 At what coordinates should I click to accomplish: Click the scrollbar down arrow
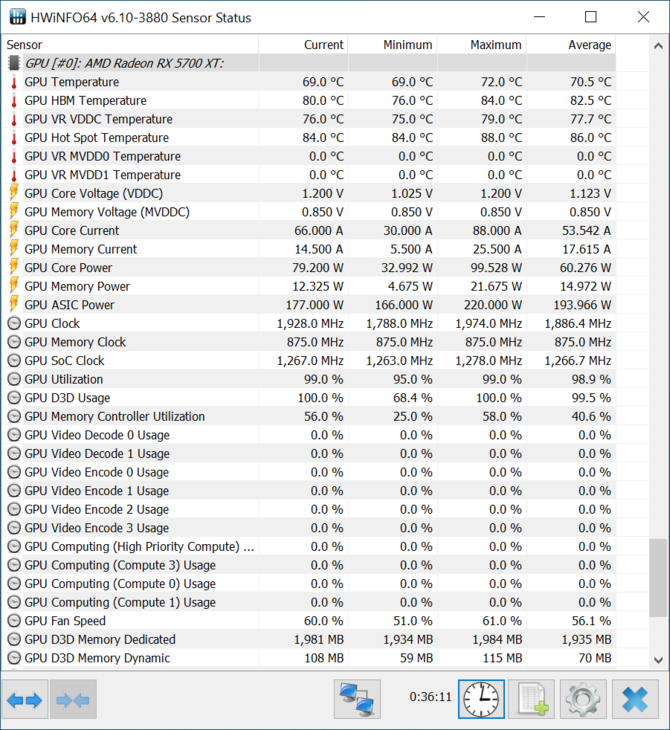coord(658,660)
